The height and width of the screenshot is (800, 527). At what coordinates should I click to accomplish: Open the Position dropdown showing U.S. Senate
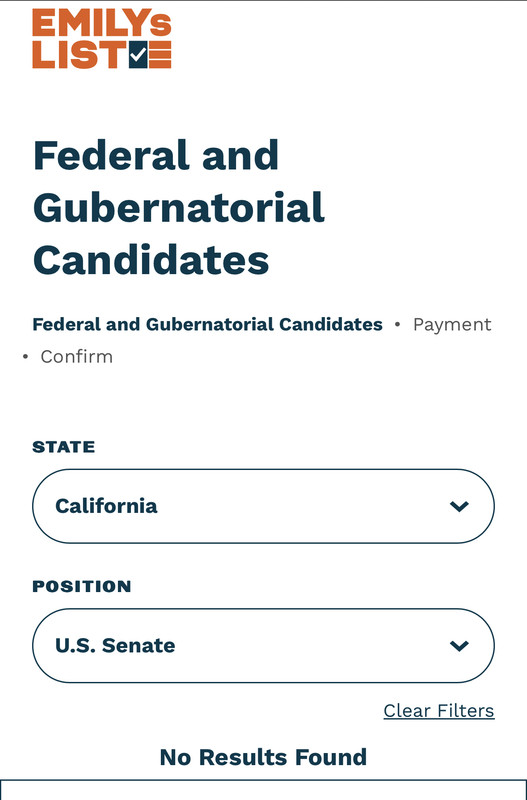click(x=263, y=645)
